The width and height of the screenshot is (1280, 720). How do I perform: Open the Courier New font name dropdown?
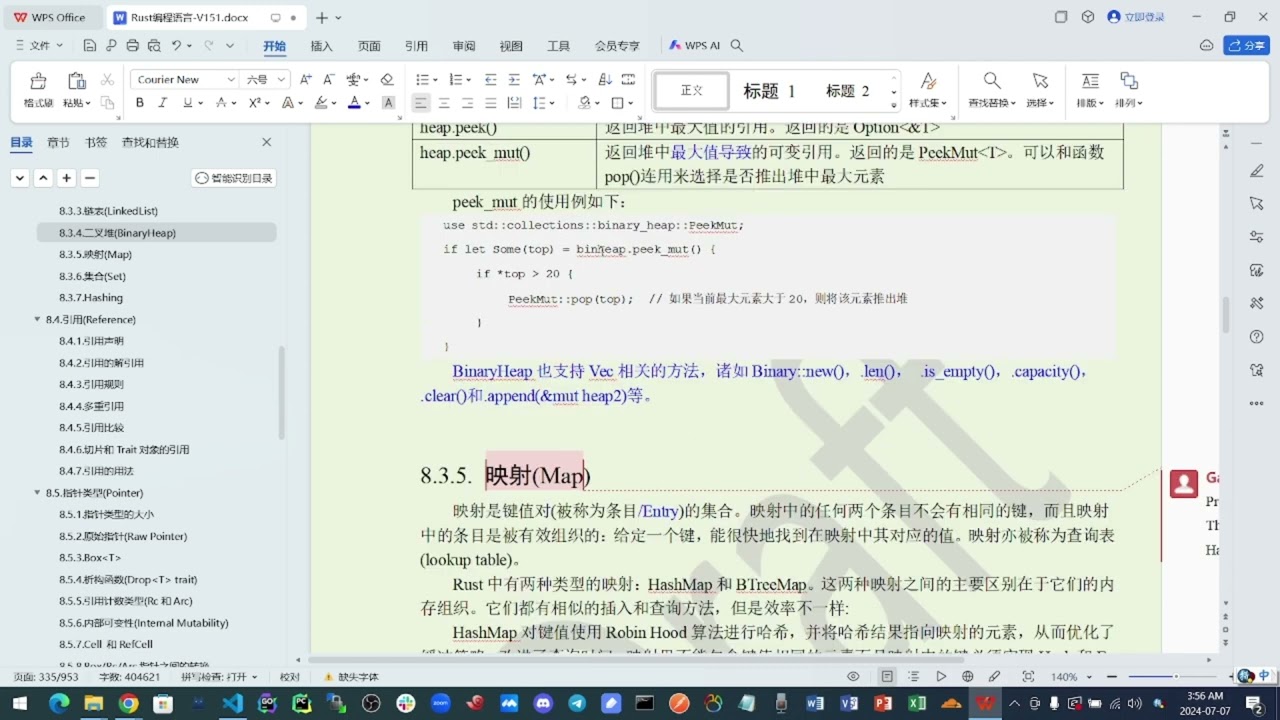point(230,80)
